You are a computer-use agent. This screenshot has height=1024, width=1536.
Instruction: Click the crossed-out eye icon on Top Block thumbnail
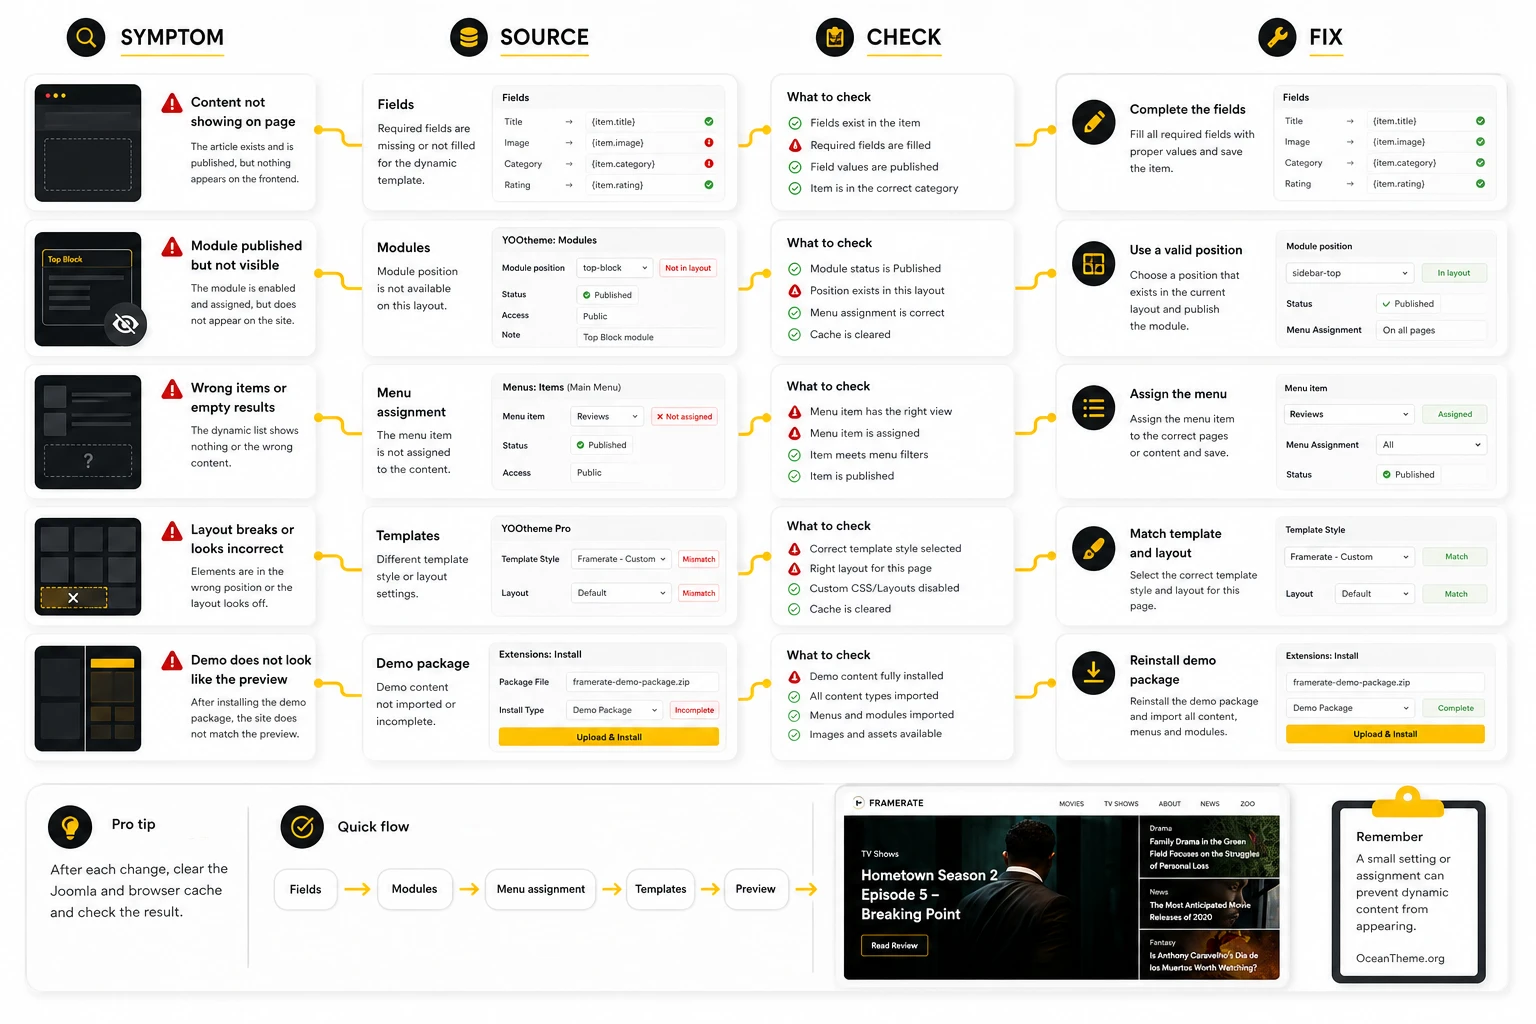(x=126, y=324)
